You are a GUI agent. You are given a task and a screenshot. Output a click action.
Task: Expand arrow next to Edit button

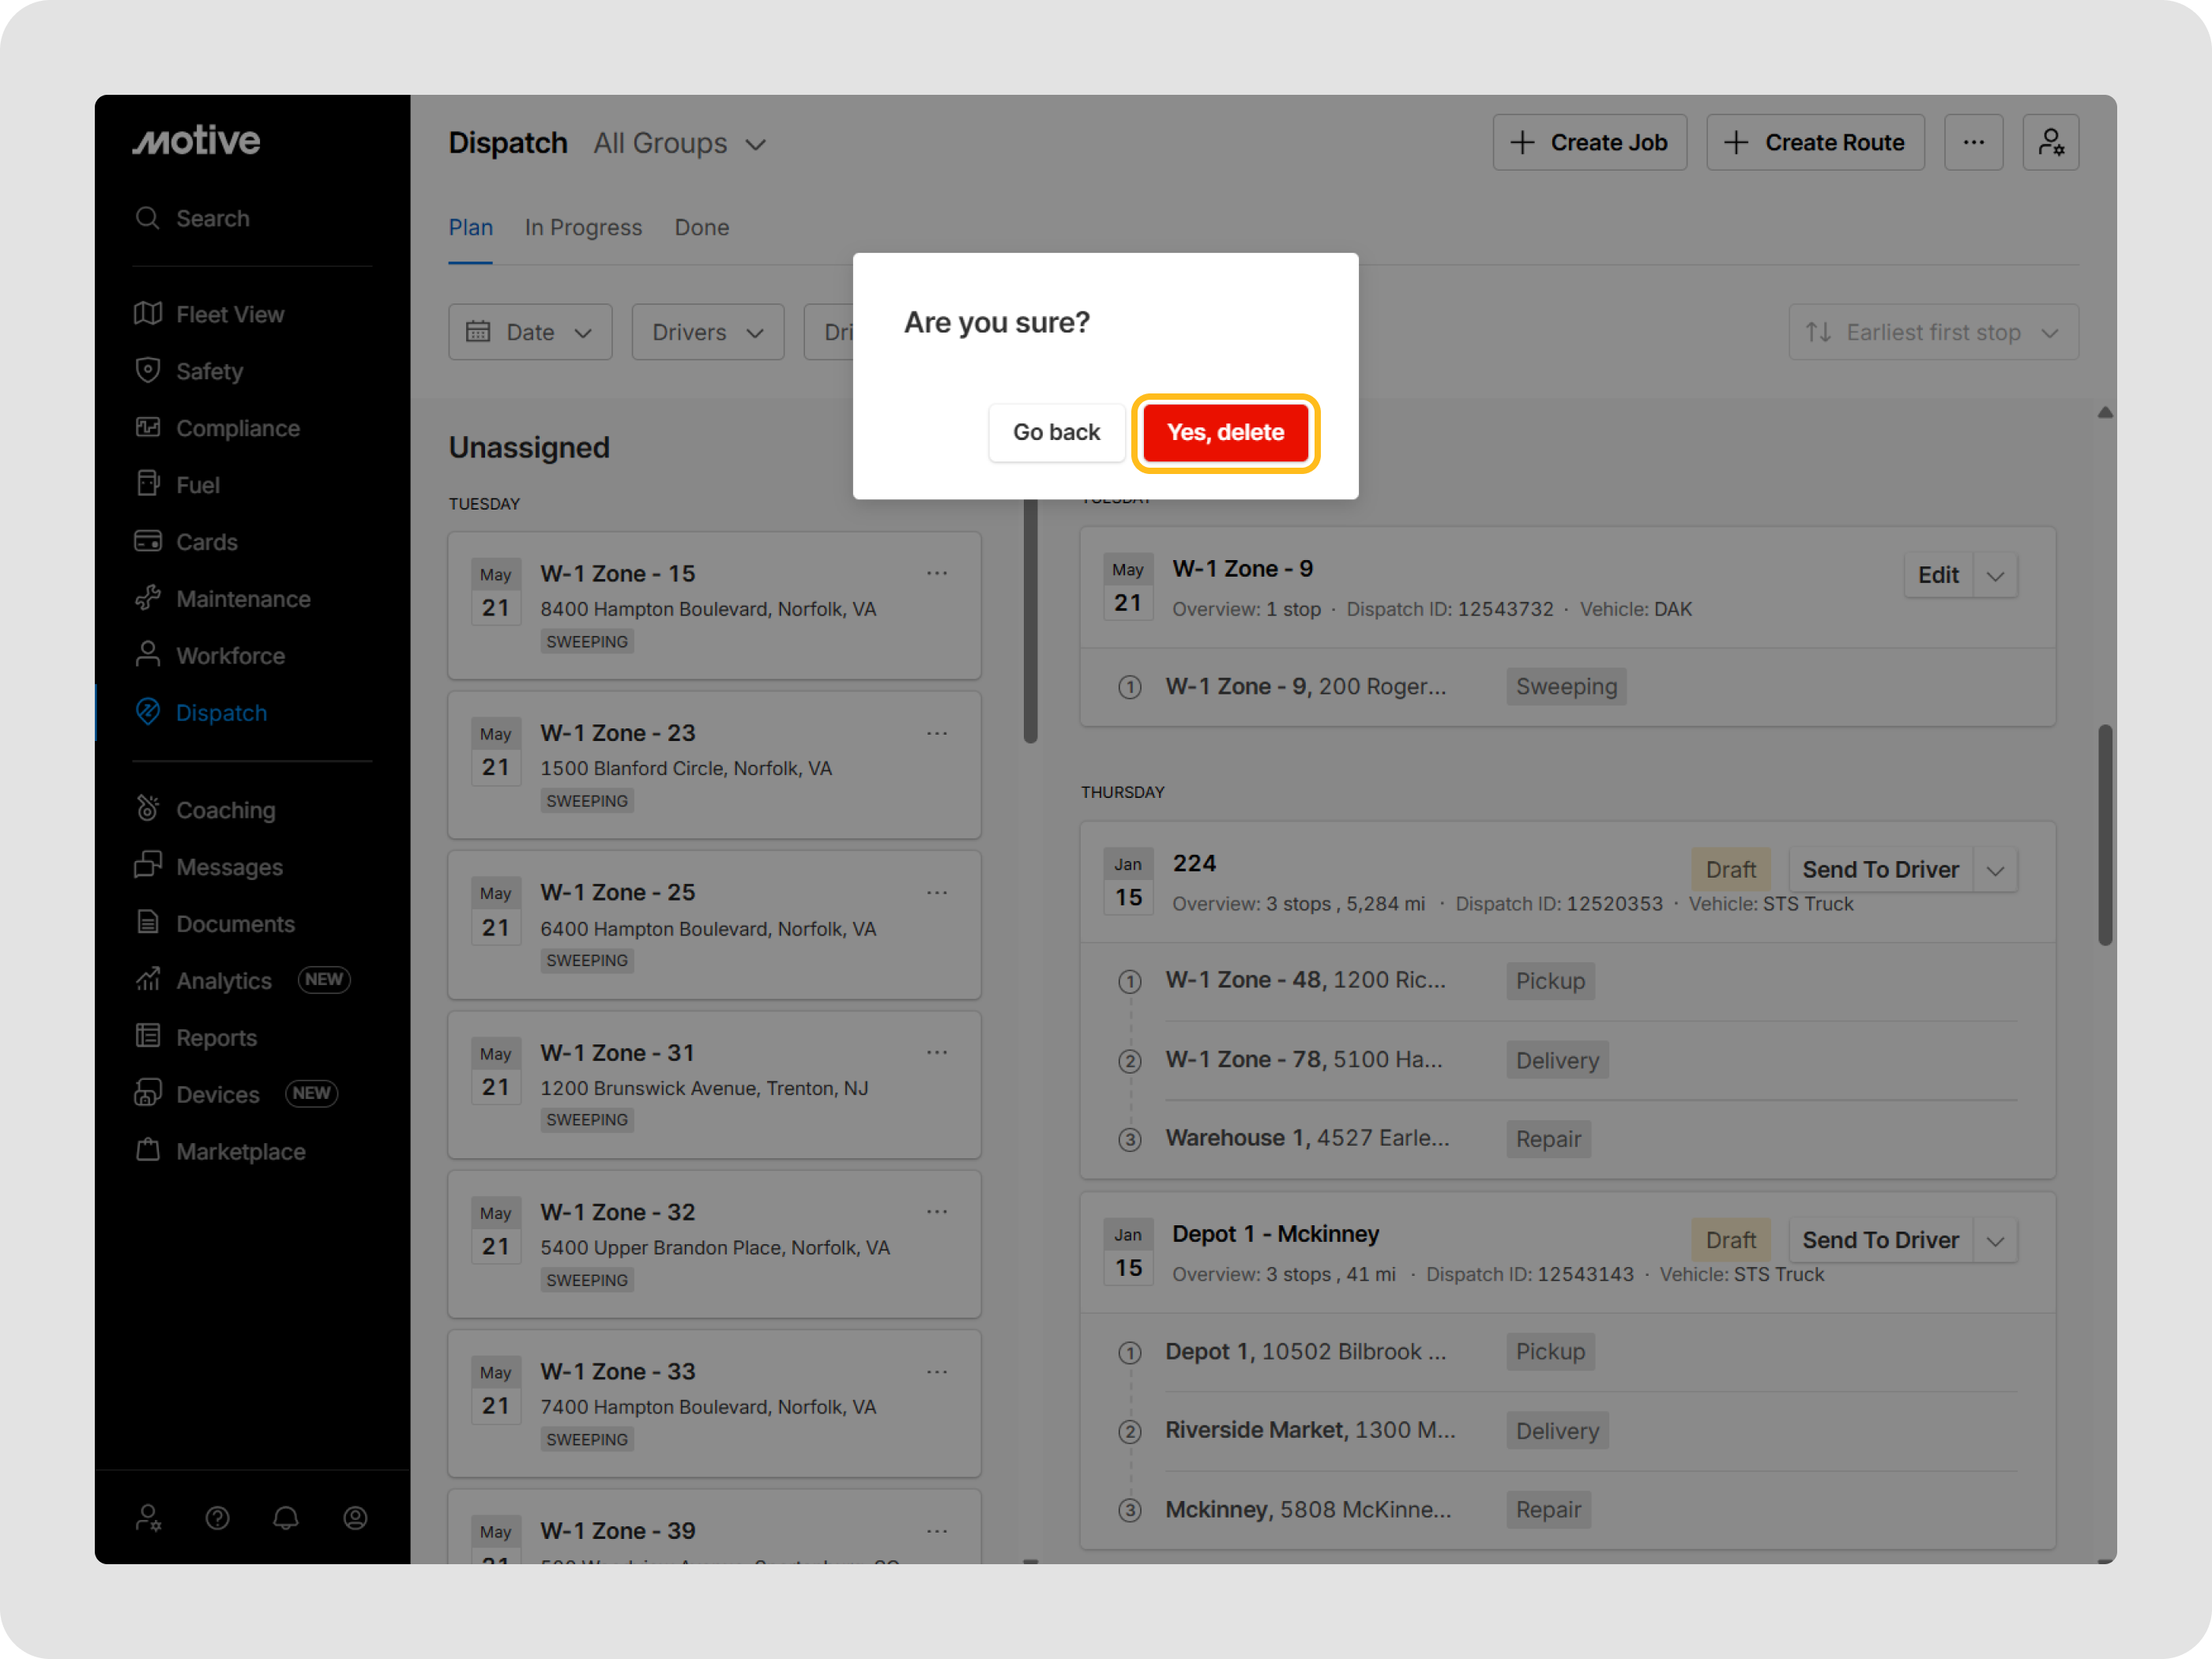(1995, 575)
